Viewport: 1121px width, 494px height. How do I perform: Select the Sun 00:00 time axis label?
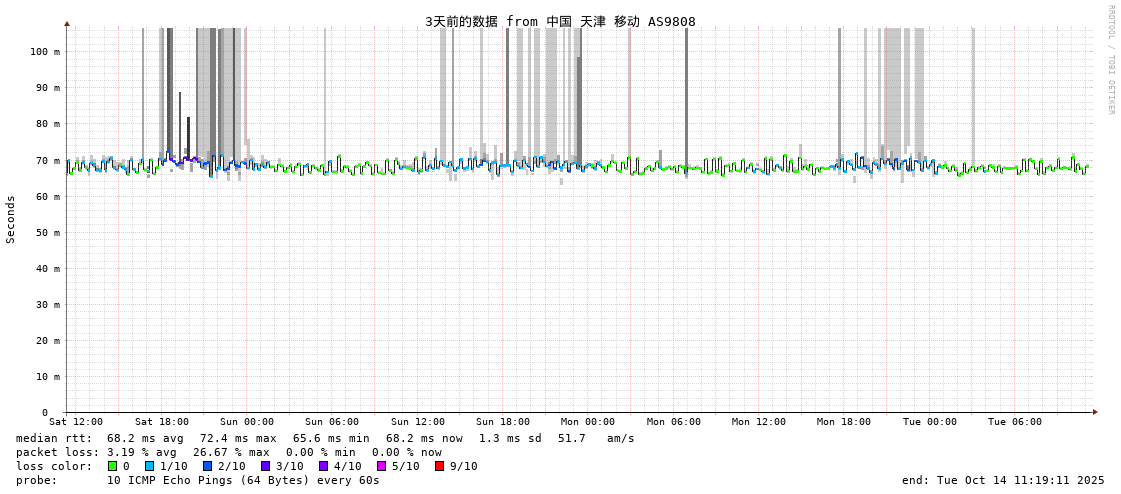[x=247, y=422]
